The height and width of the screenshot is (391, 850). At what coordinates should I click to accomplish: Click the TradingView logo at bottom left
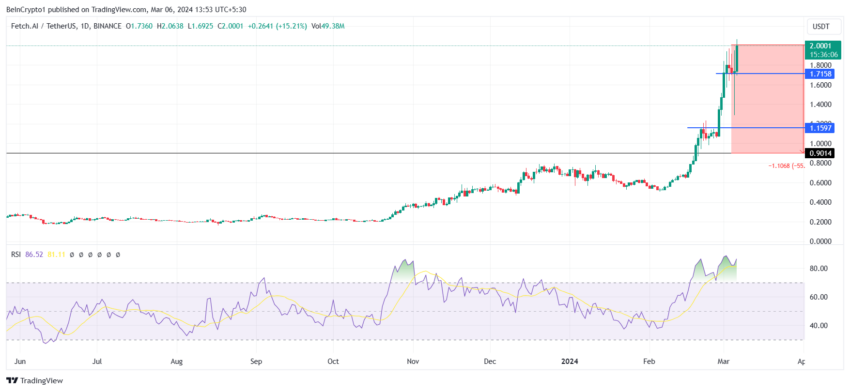pyautogui.click(x=34, y=381)
